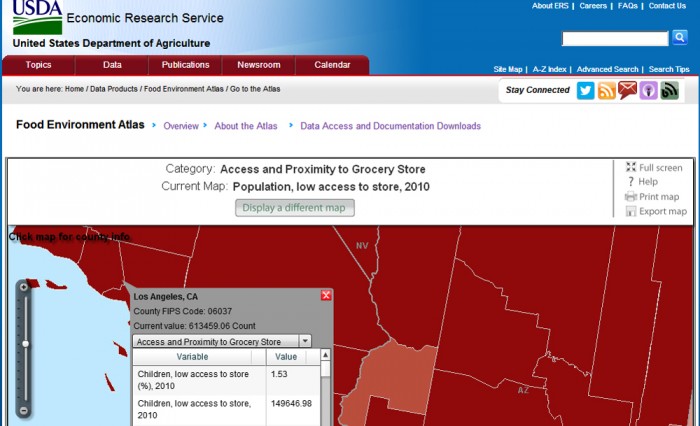The image size is (700, 426).
Task: Click Display a different map button
Action: click(295, 208)
